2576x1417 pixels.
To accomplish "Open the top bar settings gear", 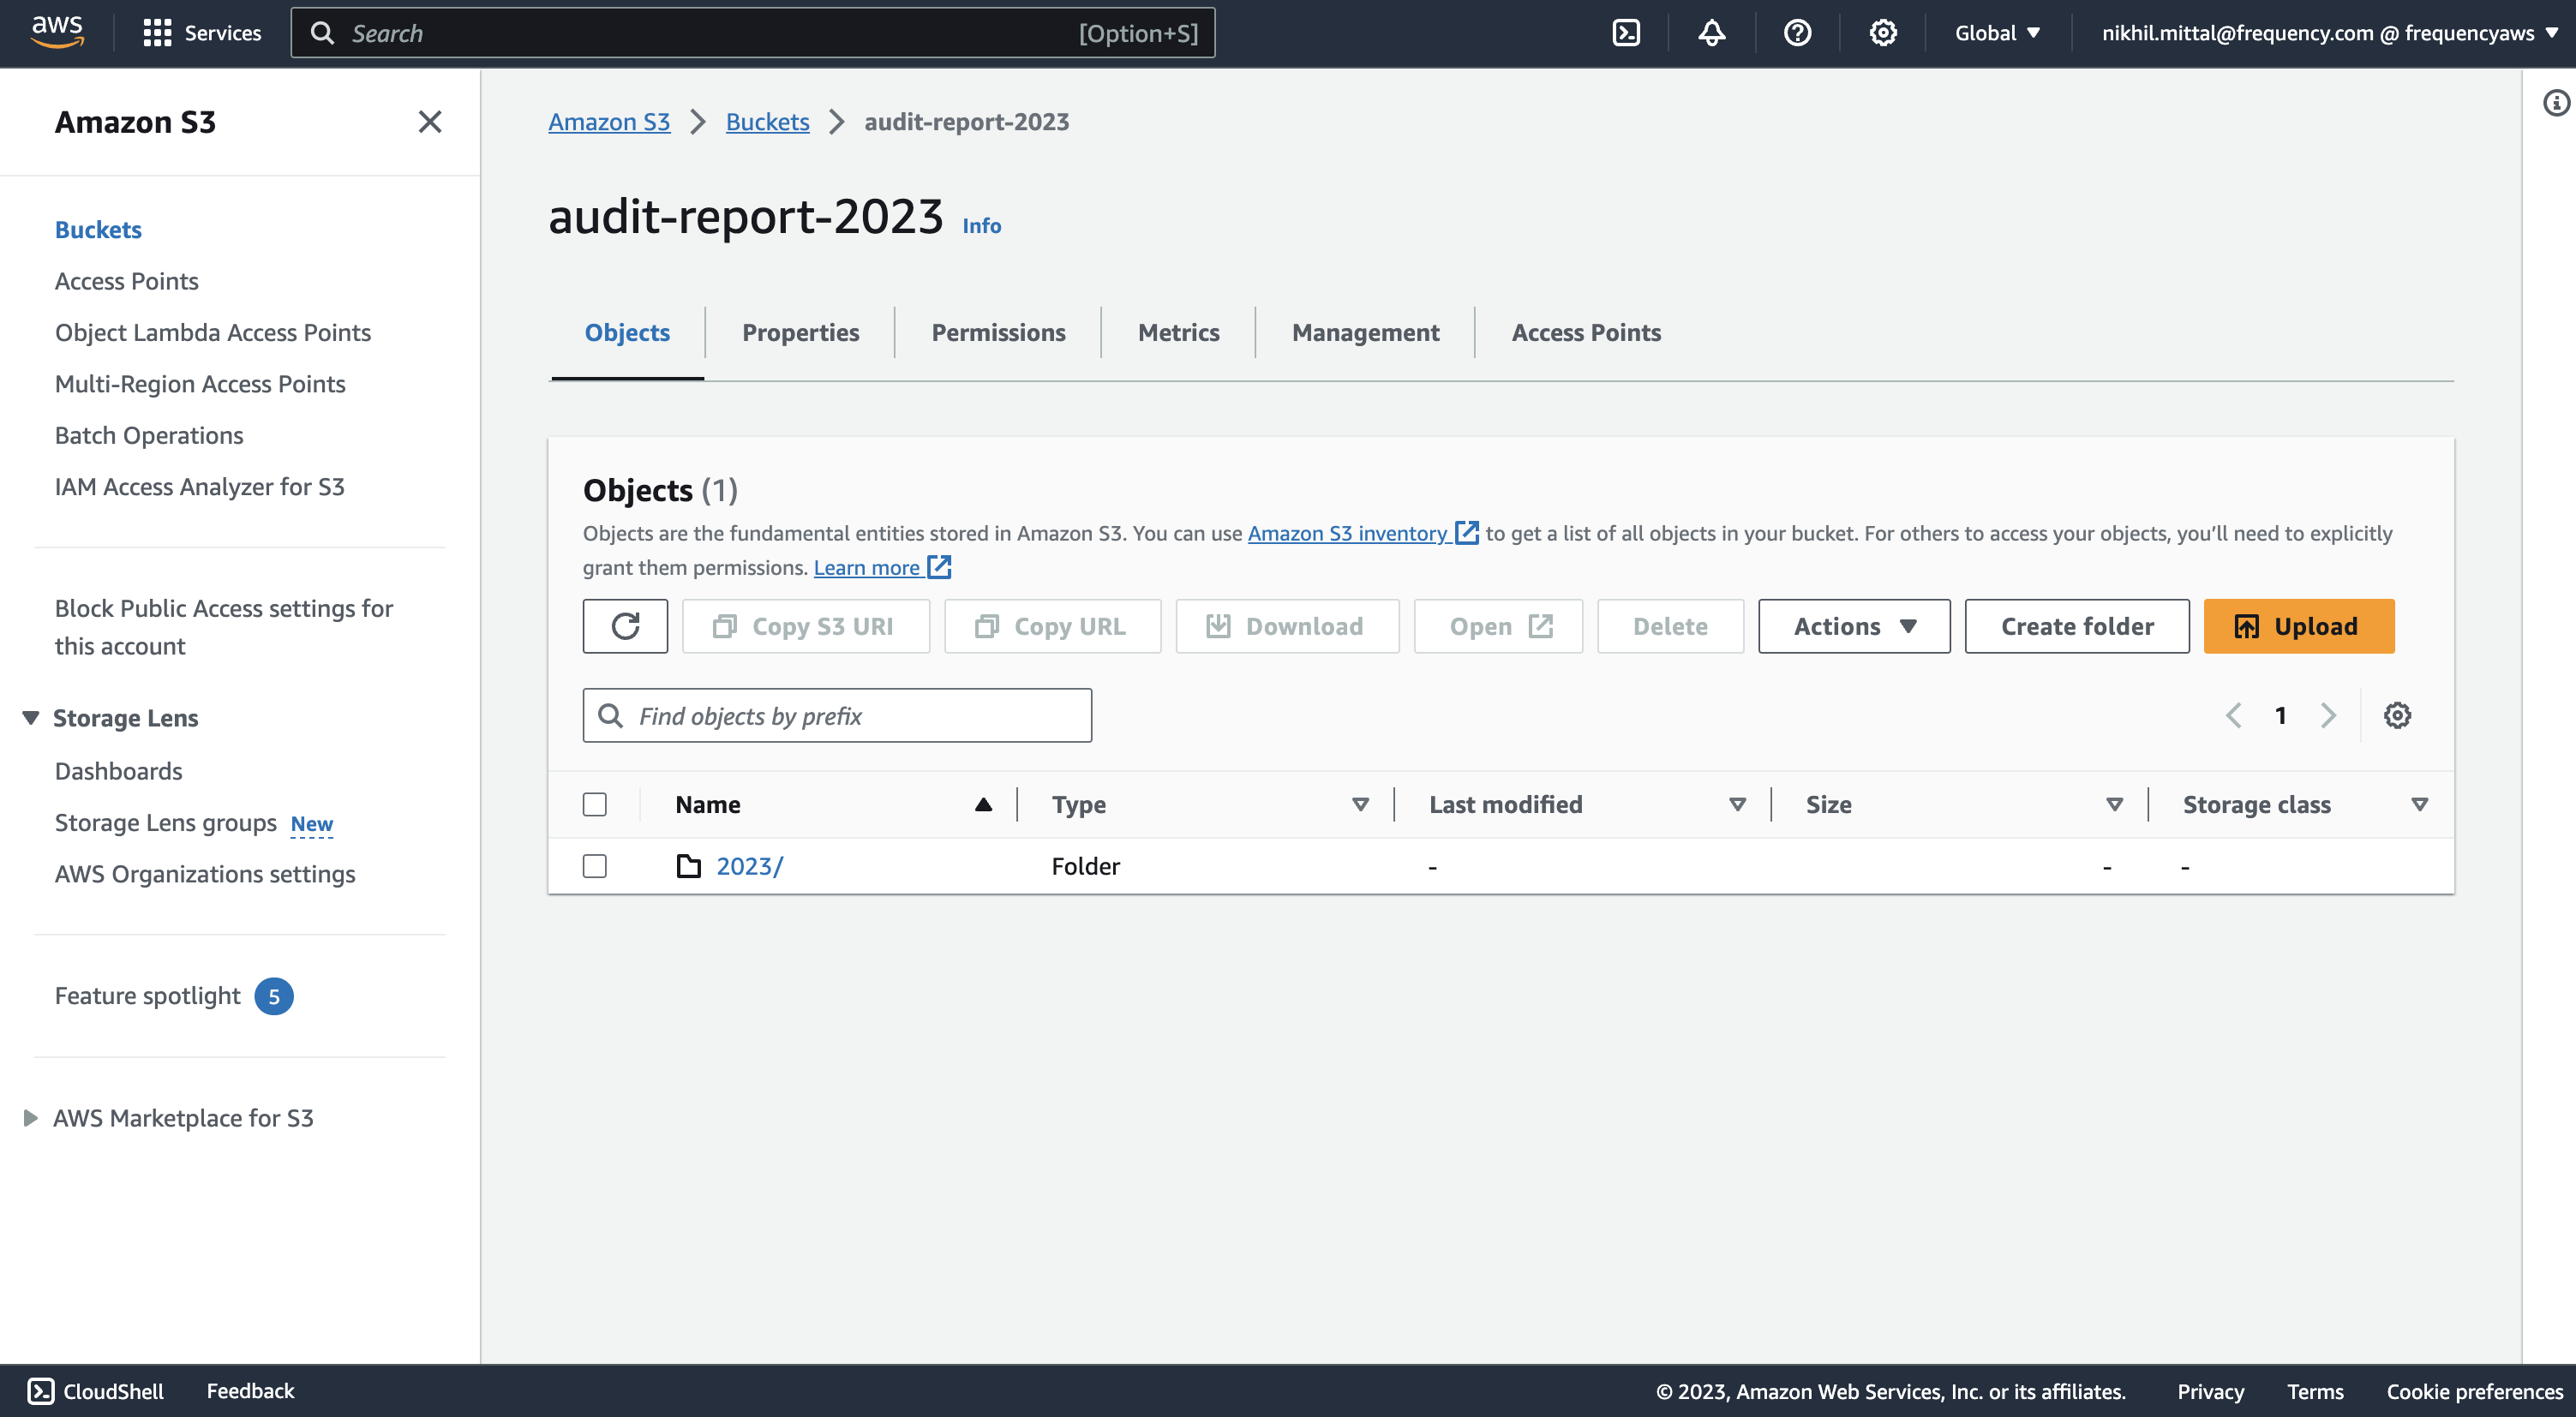I will 1883,33.
